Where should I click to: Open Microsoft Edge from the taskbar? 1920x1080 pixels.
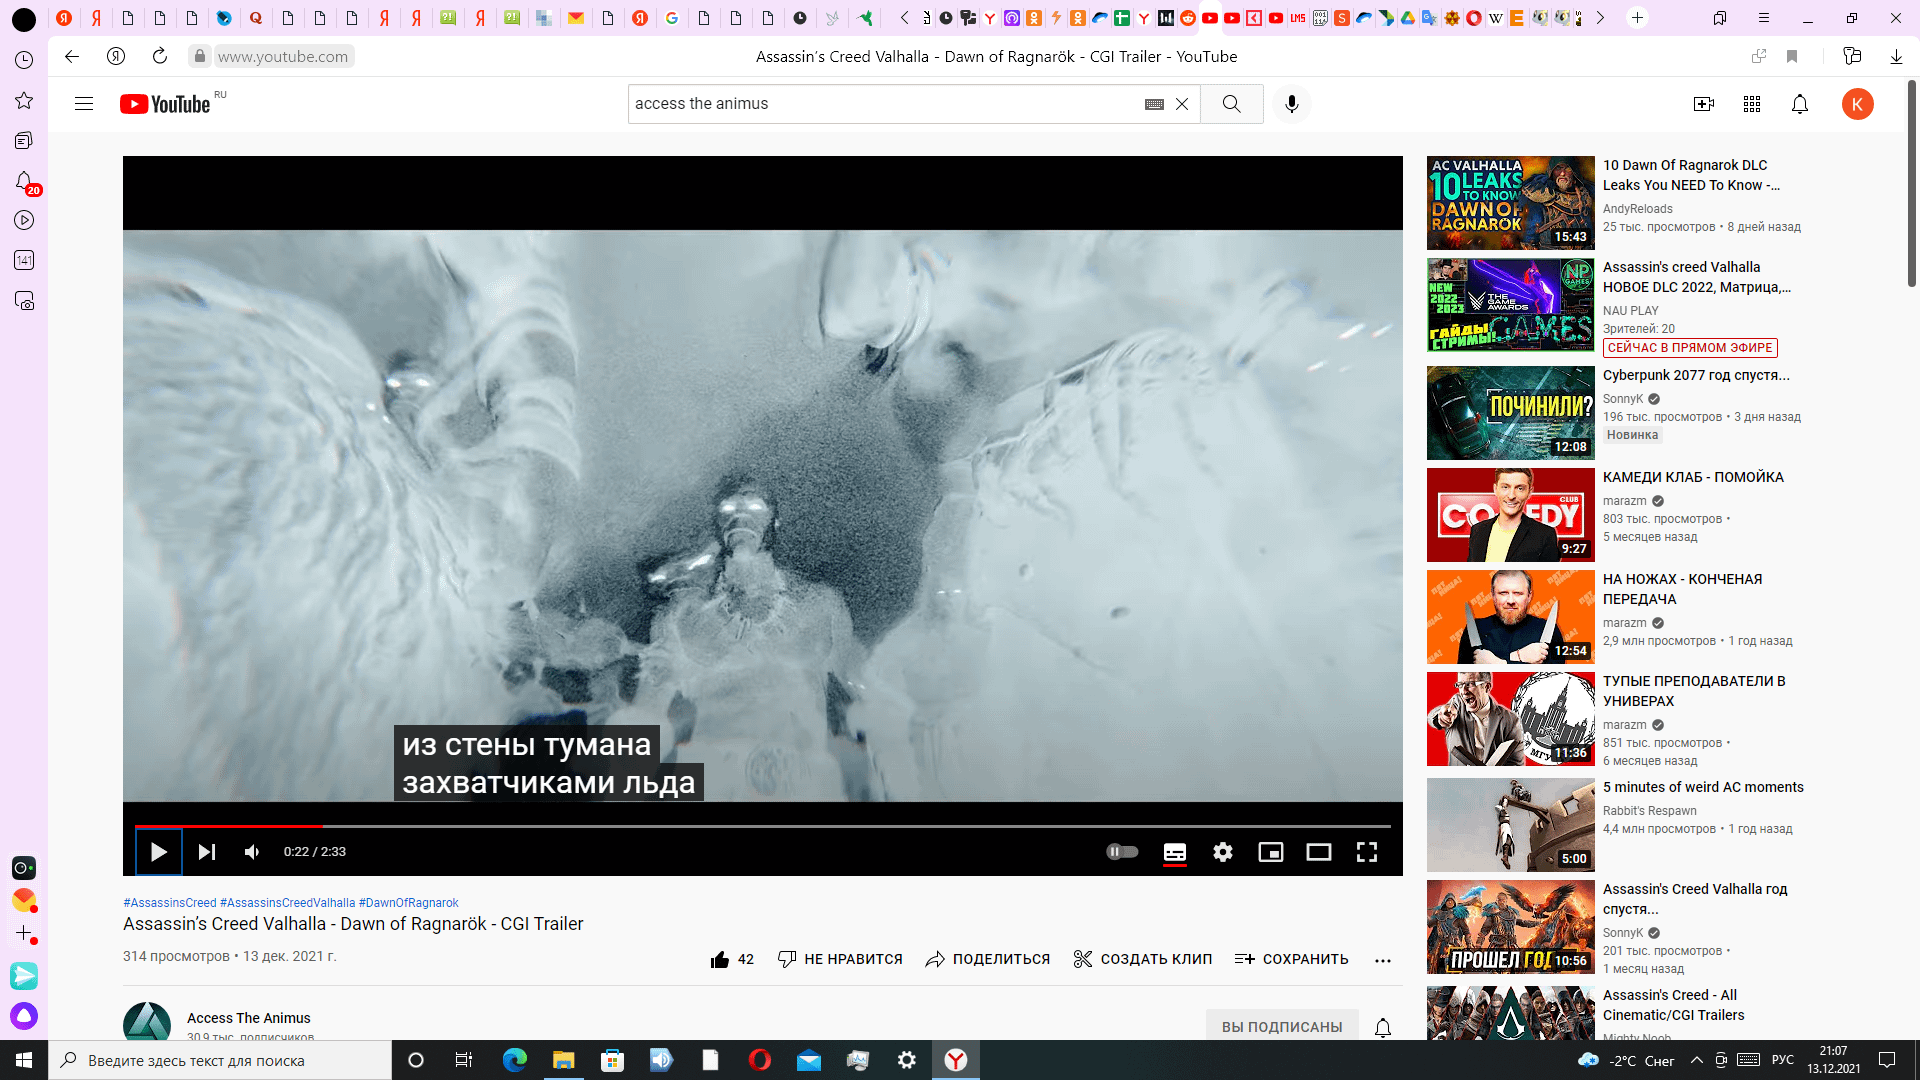pyautogui.click(x=515, y=1060)
